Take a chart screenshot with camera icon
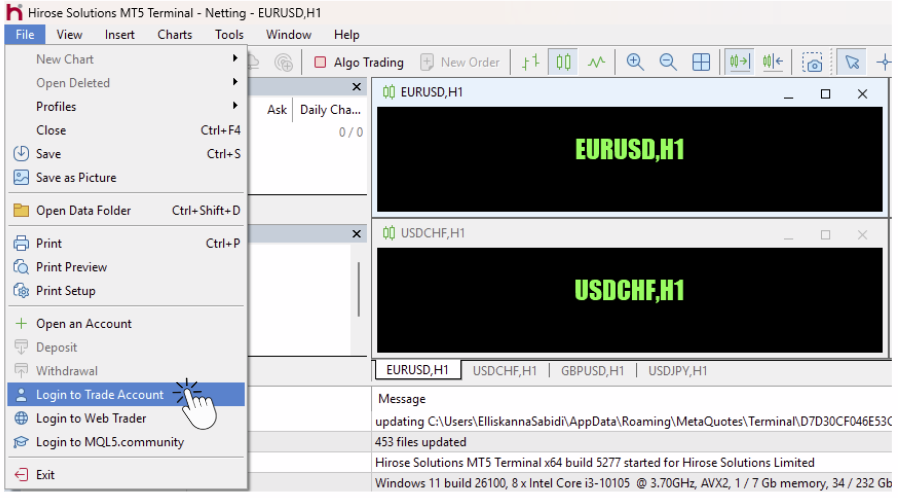The height and width of the screenshot is (498, 898). [813, 62]
